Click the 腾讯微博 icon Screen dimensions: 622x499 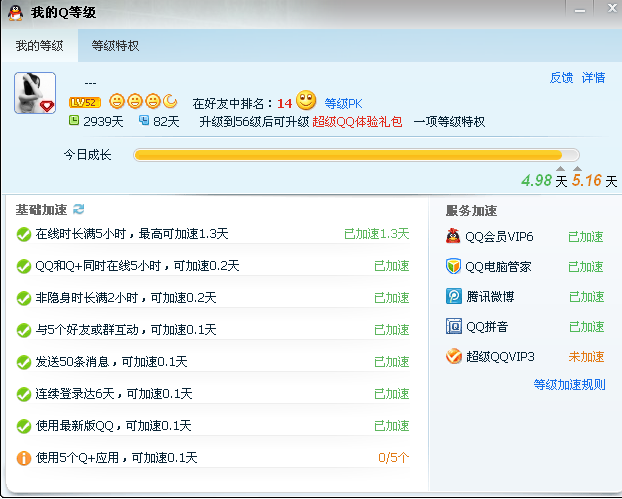454,296
